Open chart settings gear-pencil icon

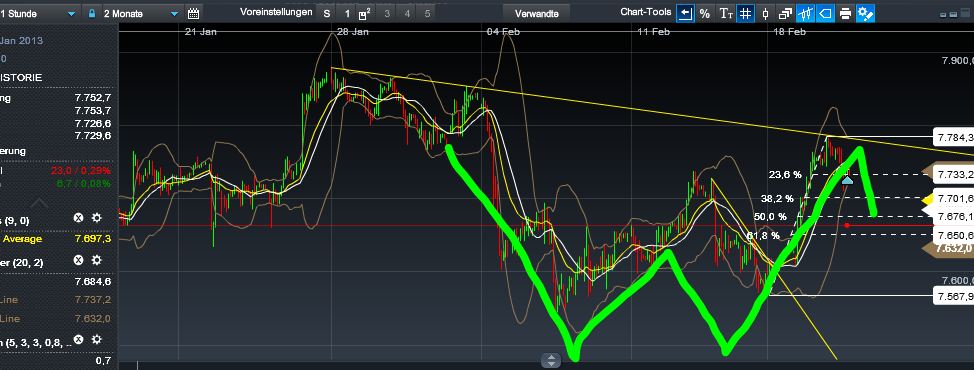865,13
